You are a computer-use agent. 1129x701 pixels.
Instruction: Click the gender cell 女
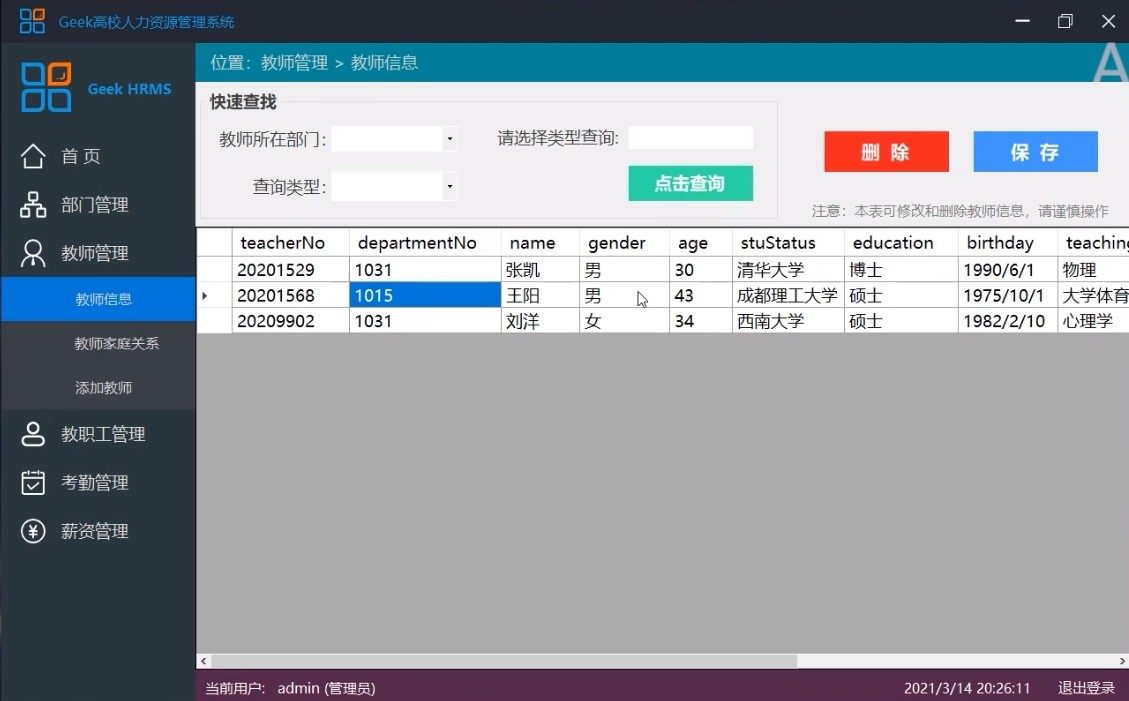(624, 321)
